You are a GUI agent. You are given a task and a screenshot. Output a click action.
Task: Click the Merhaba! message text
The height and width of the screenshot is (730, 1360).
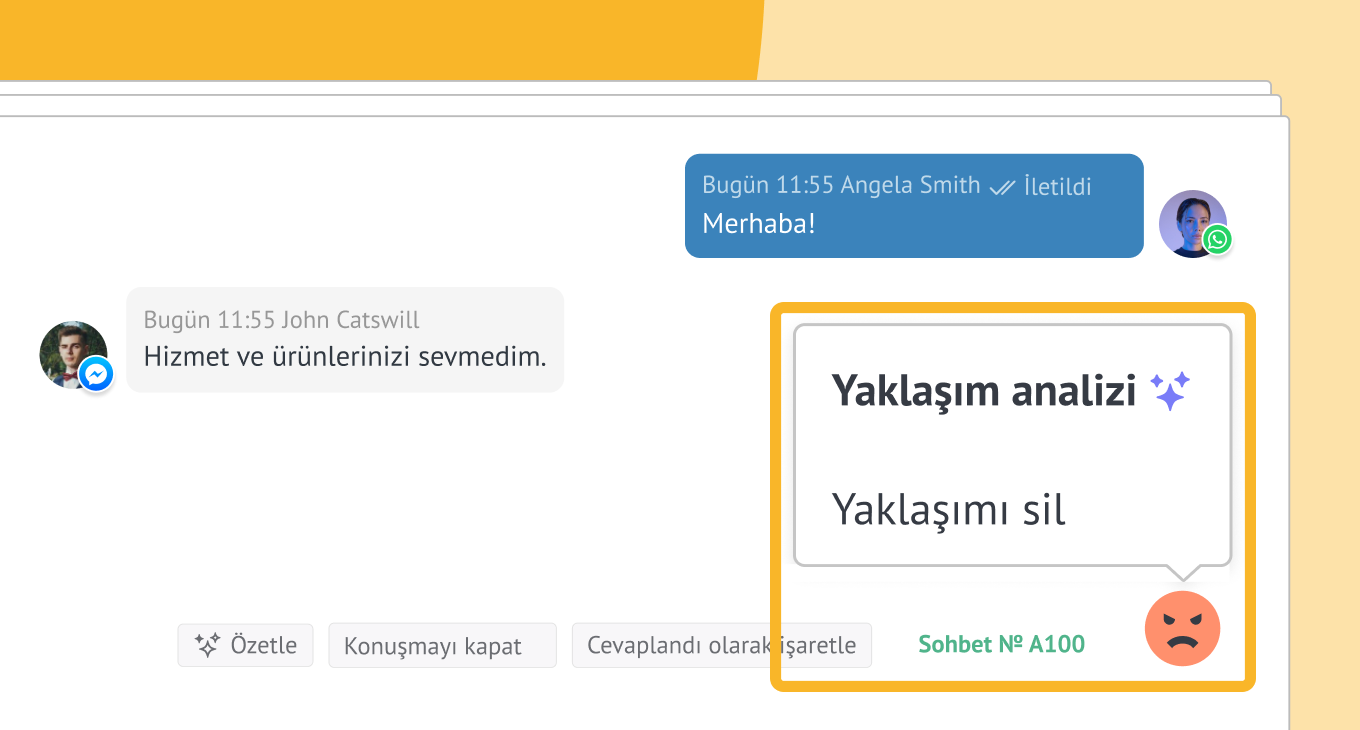pyautogui.click(x=759, y=223)
